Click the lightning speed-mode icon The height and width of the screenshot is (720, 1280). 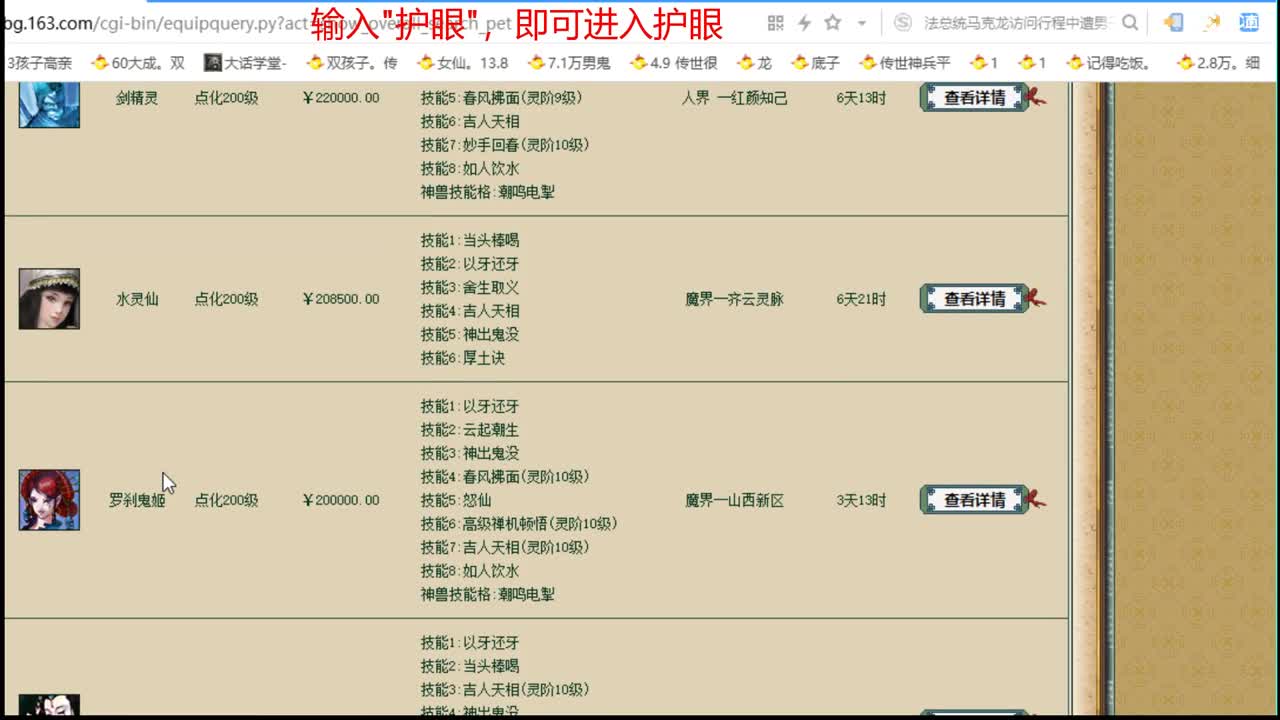pos(804,22)
